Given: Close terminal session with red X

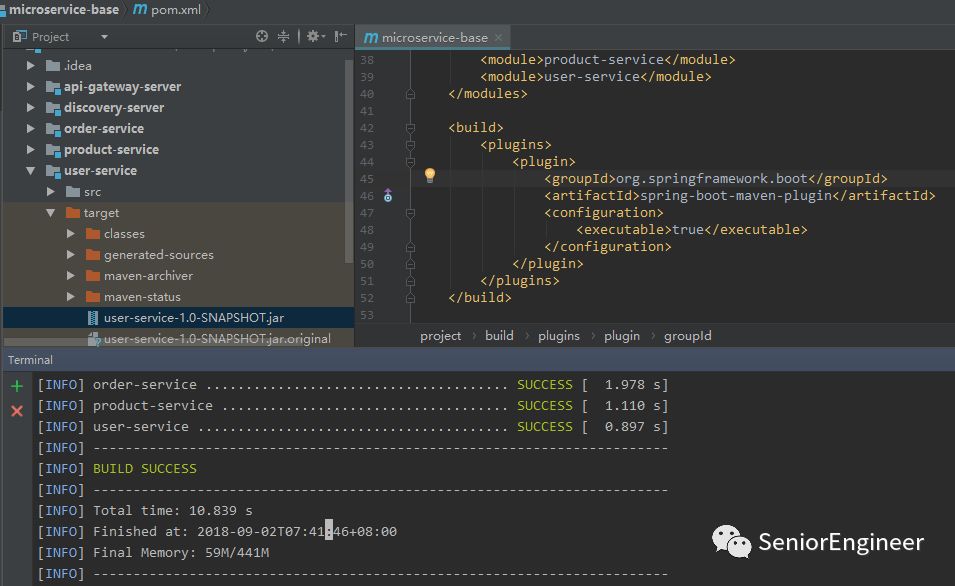Looking at the screenshot, I should 16,410.
